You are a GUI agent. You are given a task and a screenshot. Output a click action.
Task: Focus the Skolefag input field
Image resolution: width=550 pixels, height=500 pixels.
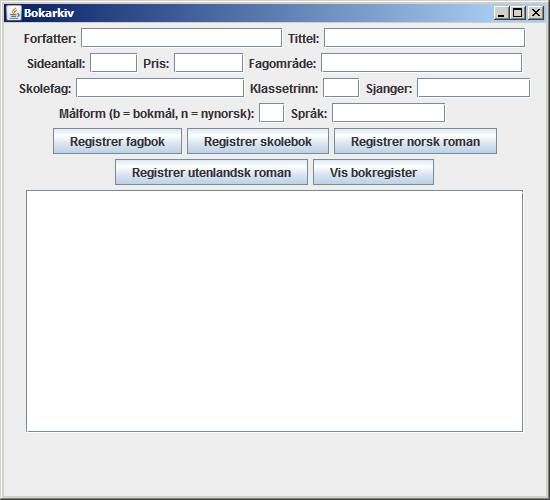coord(160,87)
